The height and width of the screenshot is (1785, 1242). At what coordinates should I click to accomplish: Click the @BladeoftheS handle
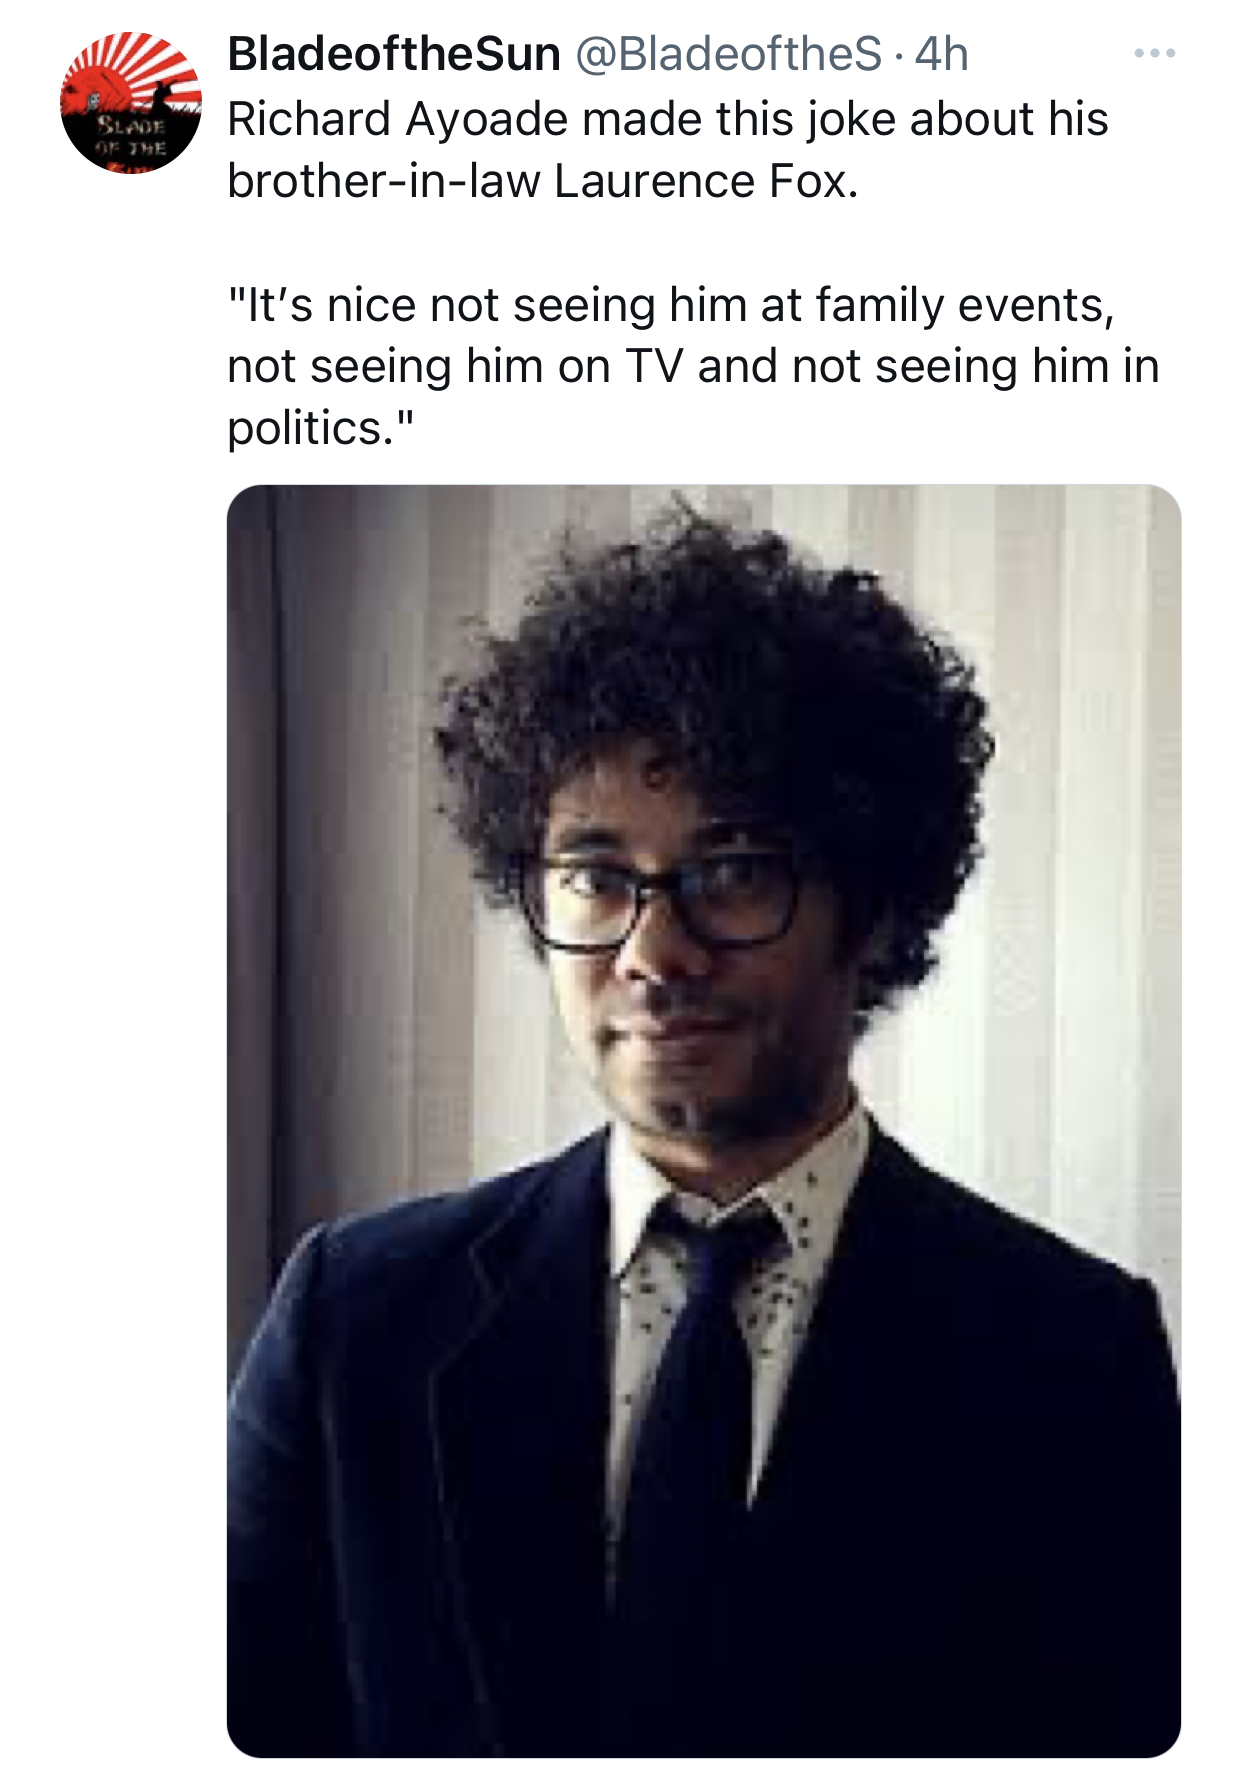[x=727, y=54]
